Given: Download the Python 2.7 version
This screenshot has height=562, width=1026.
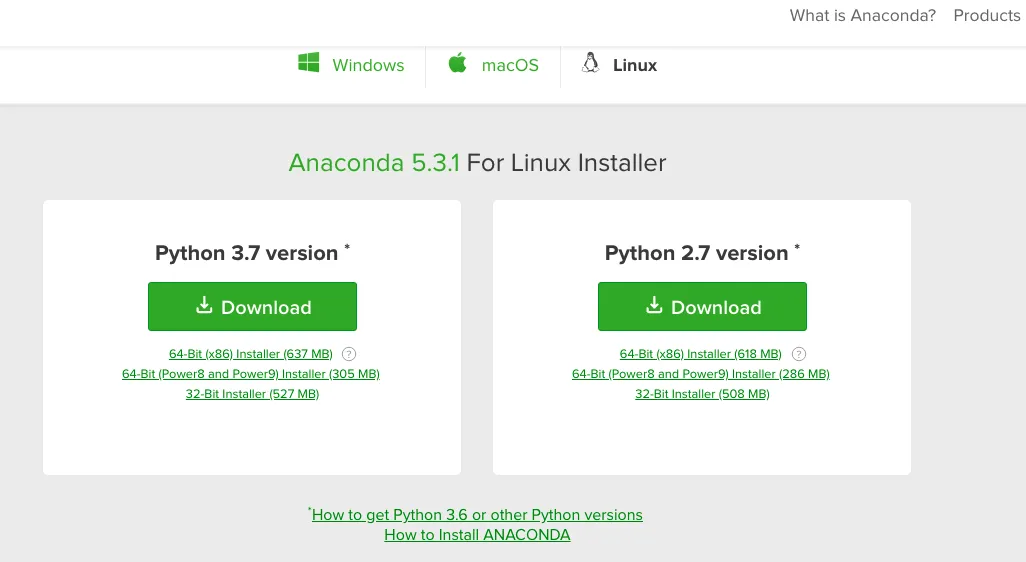Looking at the screenshot, I should point(702,306).
